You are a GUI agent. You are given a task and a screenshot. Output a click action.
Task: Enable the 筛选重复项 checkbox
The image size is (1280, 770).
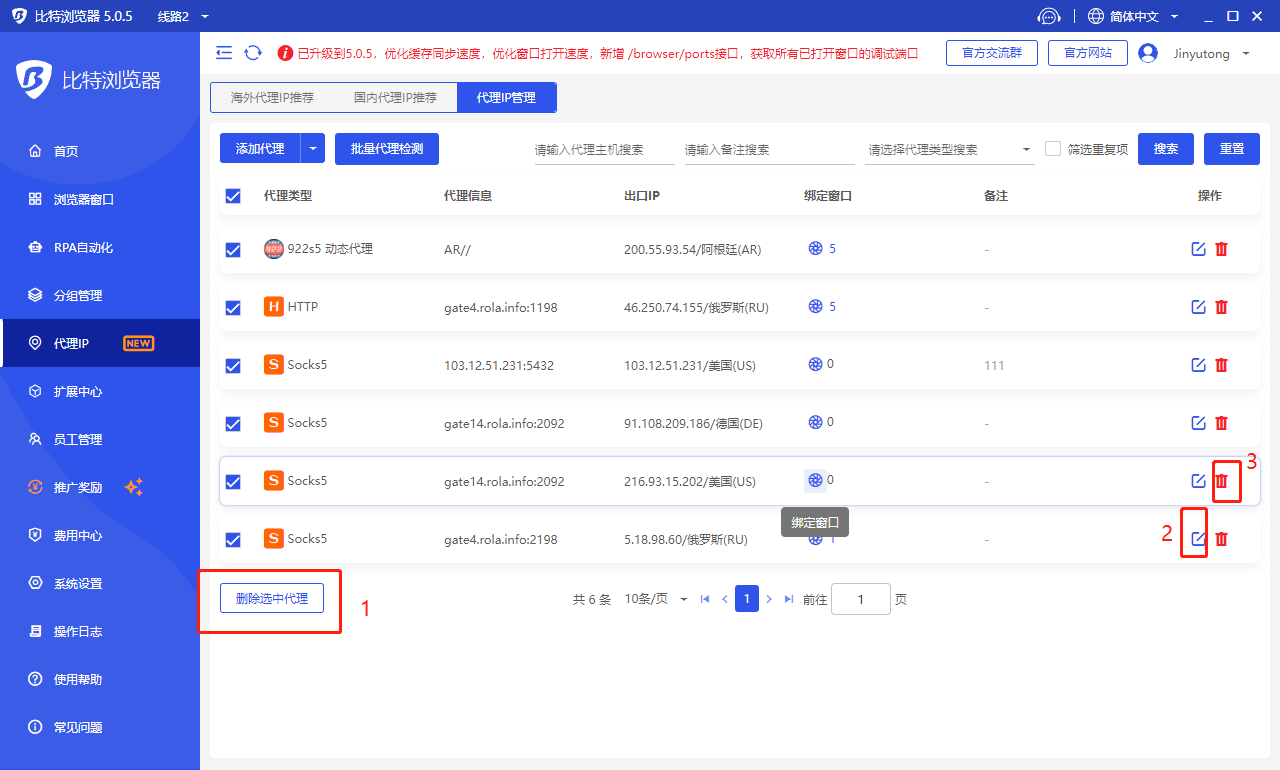(x=1053, y=149)
